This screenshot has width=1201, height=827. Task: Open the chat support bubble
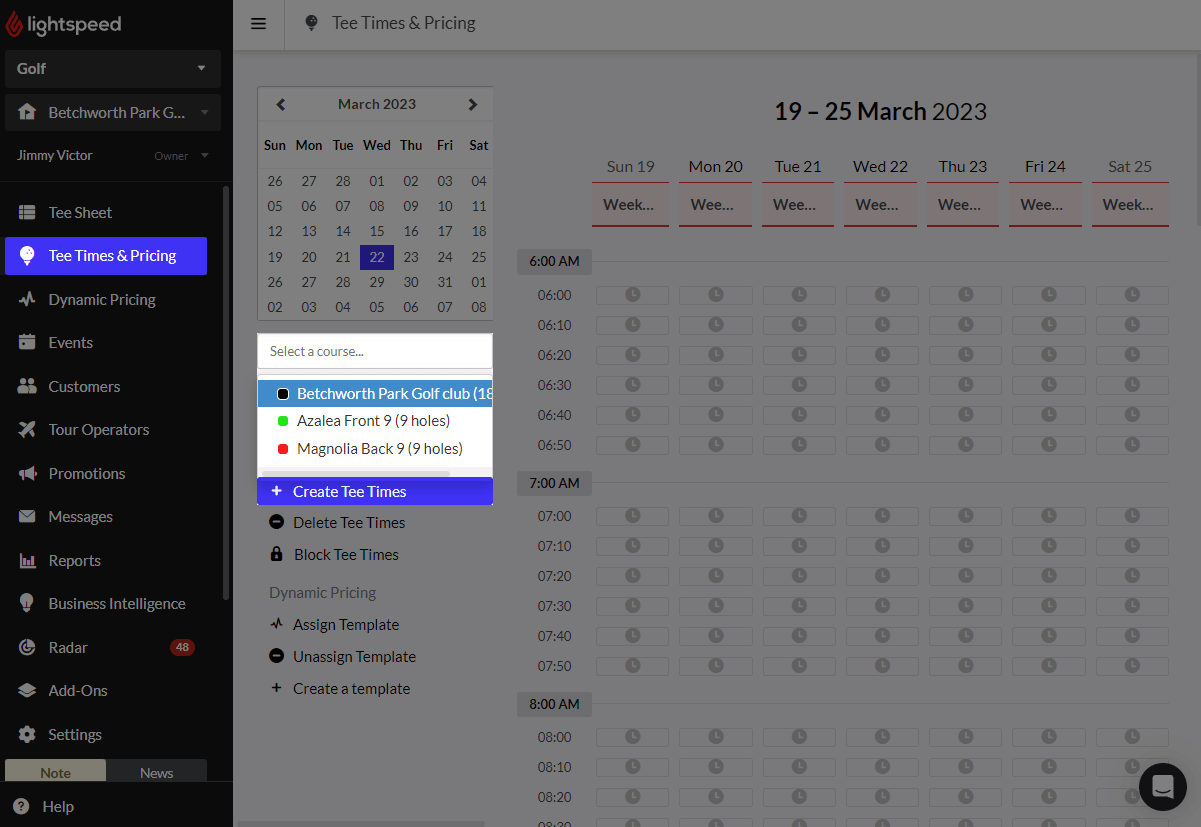click(x=1162, y=787)
